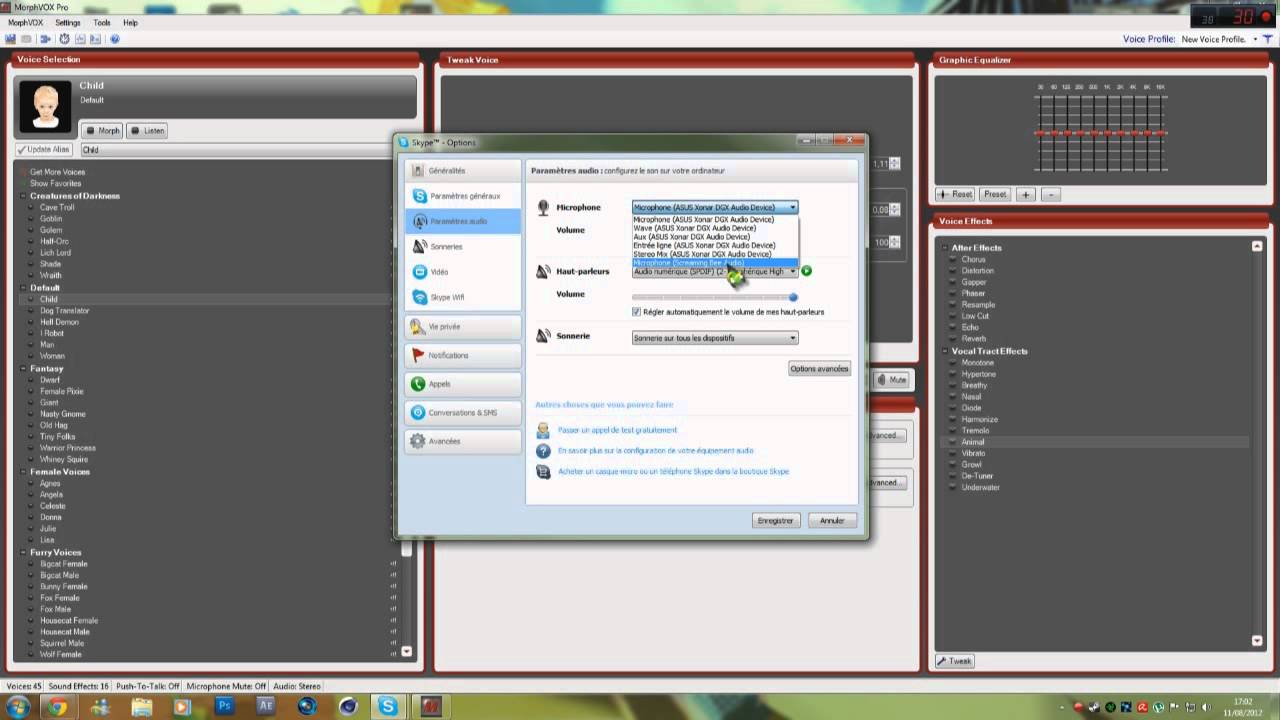
Task: Add equalizer preset with plus button
Action: tap(1027, 194)
